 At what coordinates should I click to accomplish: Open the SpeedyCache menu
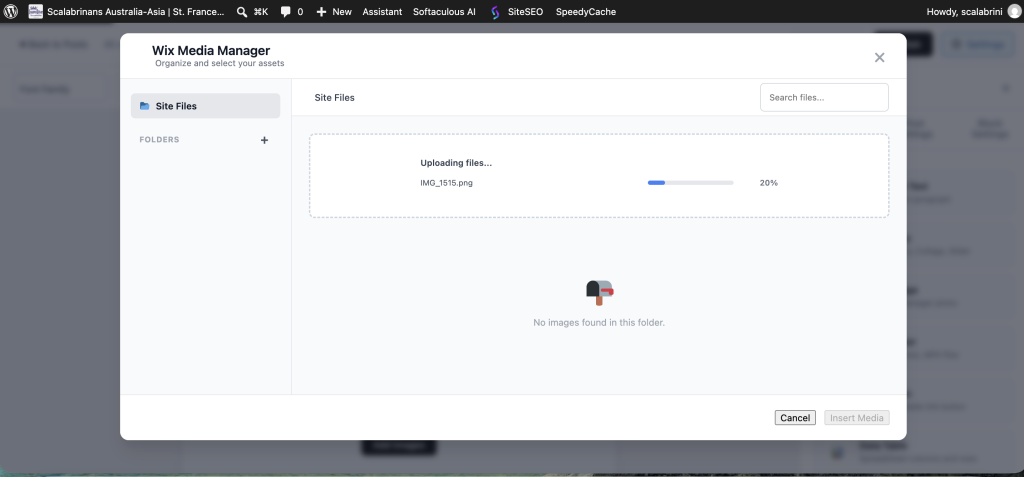point(586,12)
